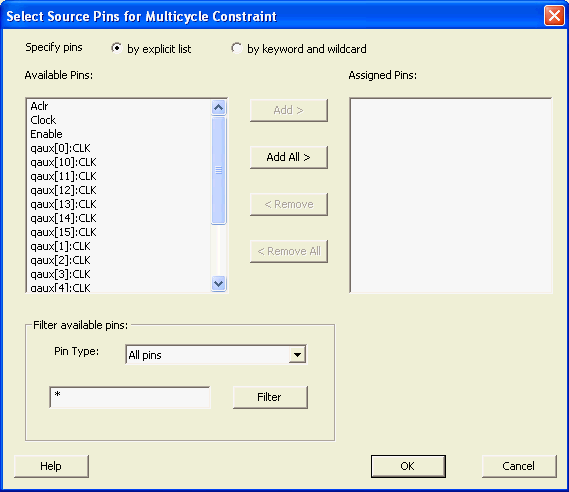Image resolution: width=569 pixels, height=492 pixels.
Task: Click the Filter button
Action: coord(270,397)
